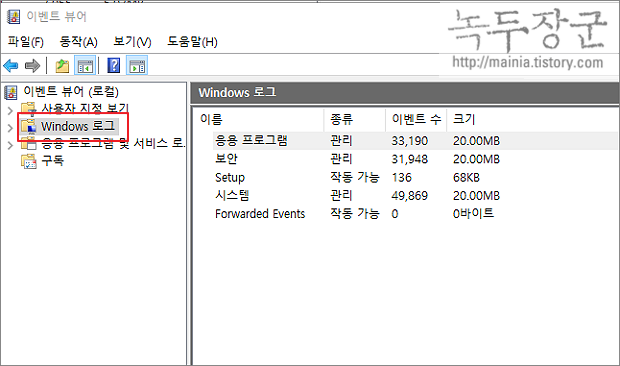This screenshot has width=620, height=366.
Task: Click the Windows 로그 pane header
Action: point(405,93)
